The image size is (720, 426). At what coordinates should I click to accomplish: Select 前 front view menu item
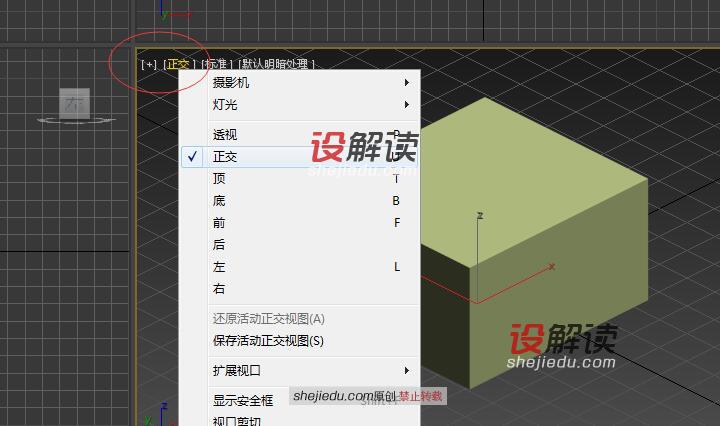point(219,223)
